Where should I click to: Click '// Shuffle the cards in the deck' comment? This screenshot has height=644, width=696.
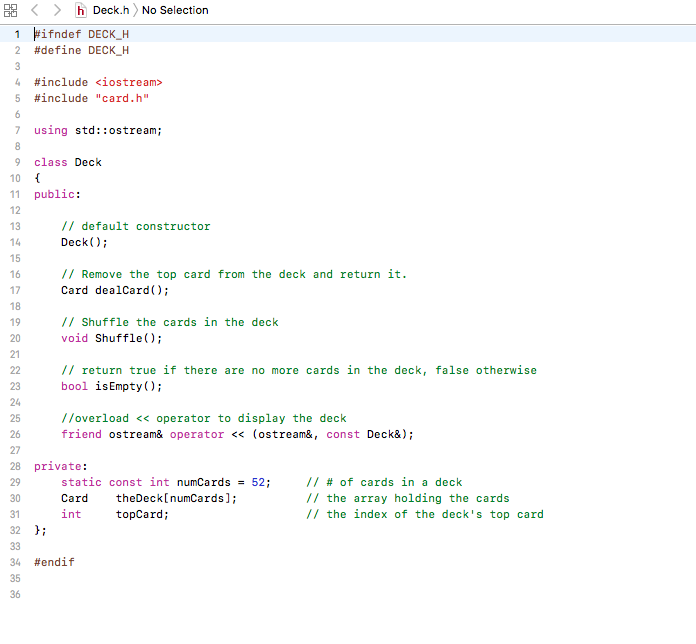(x=170, y=322)
